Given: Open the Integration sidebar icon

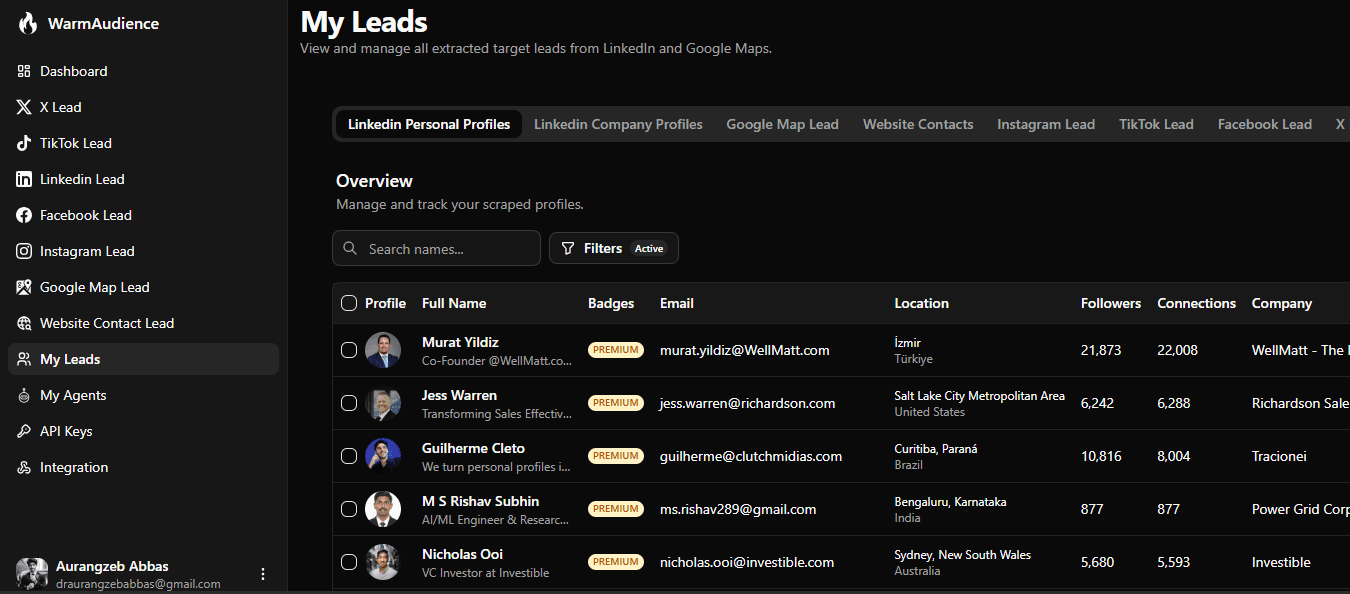Looking at the screenshot, I should 24,467.
